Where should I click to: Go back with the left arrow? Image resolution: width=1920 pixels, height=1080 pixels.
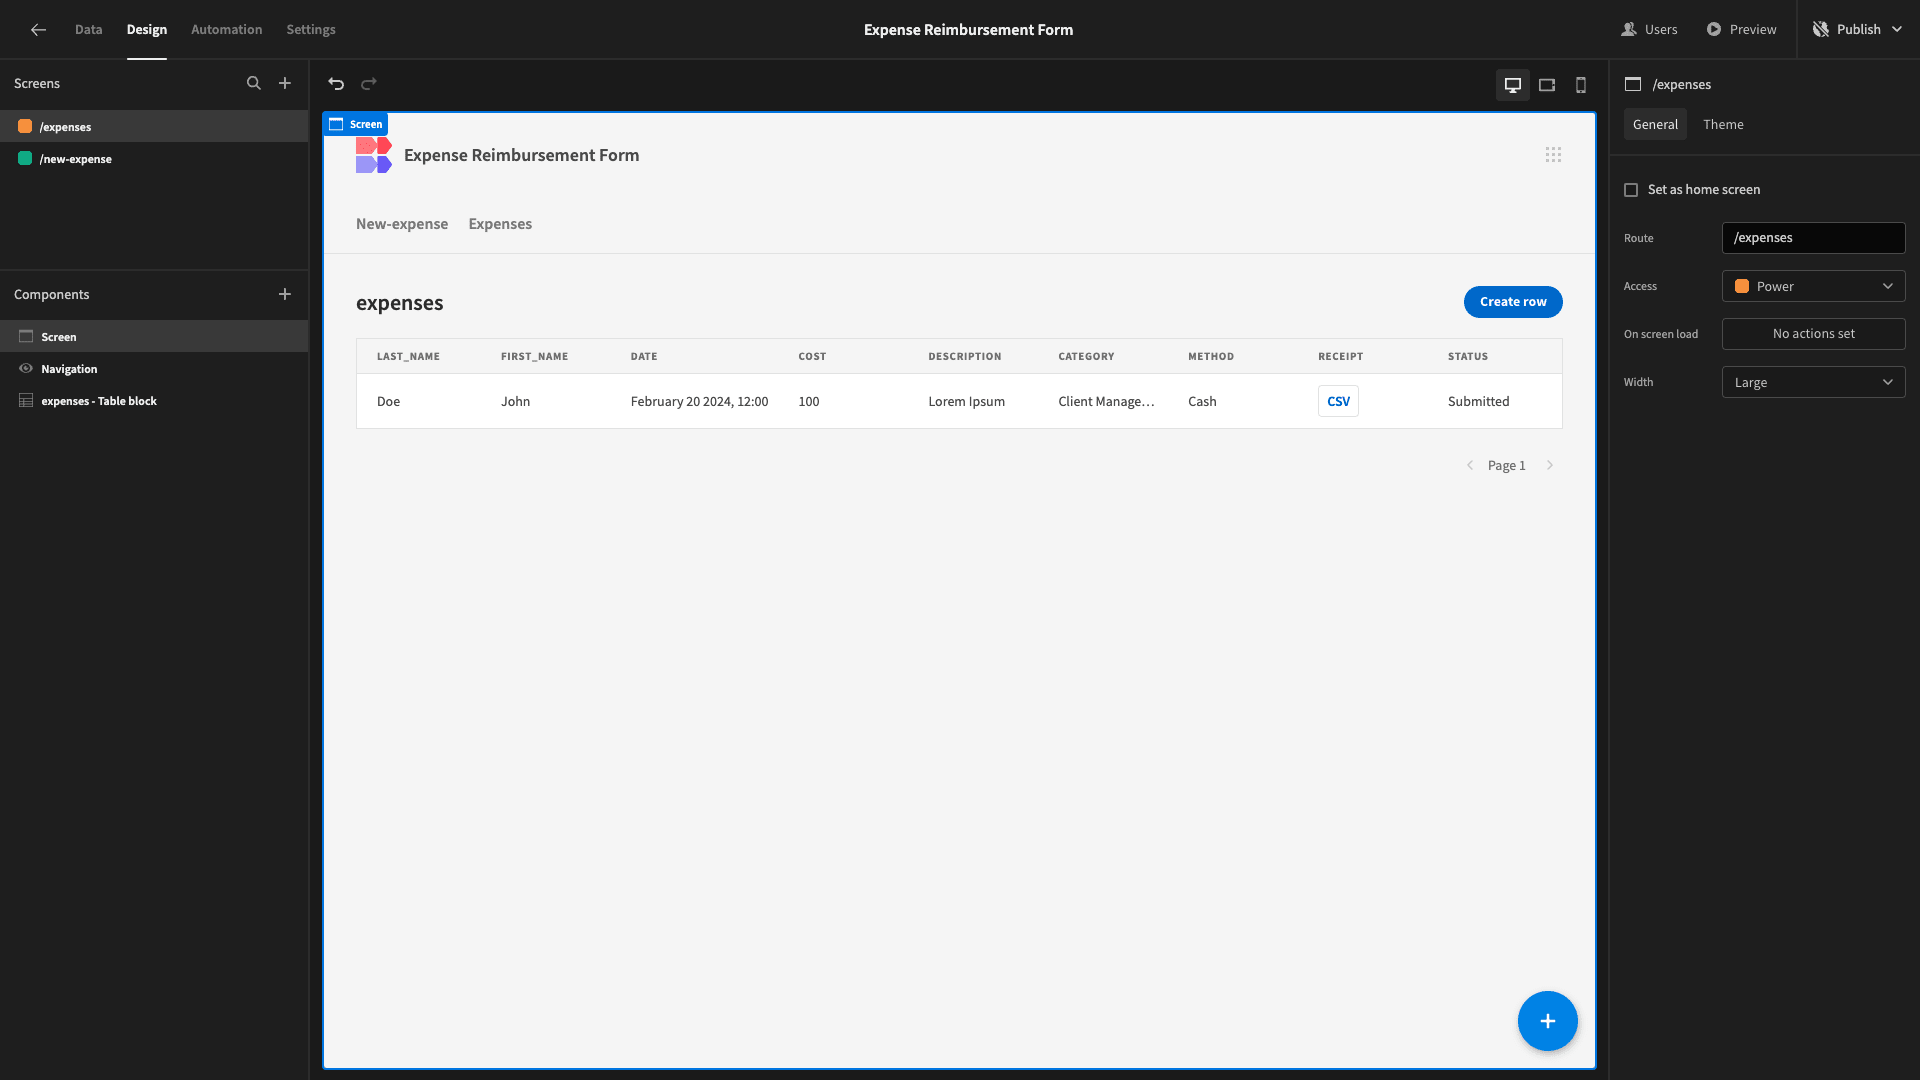pos(38,30)
